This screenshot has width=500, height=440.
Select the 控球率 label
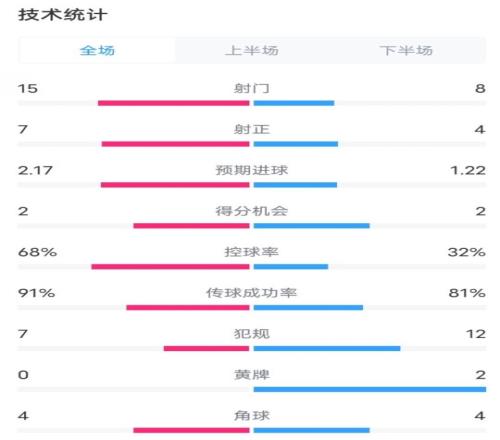252,252
